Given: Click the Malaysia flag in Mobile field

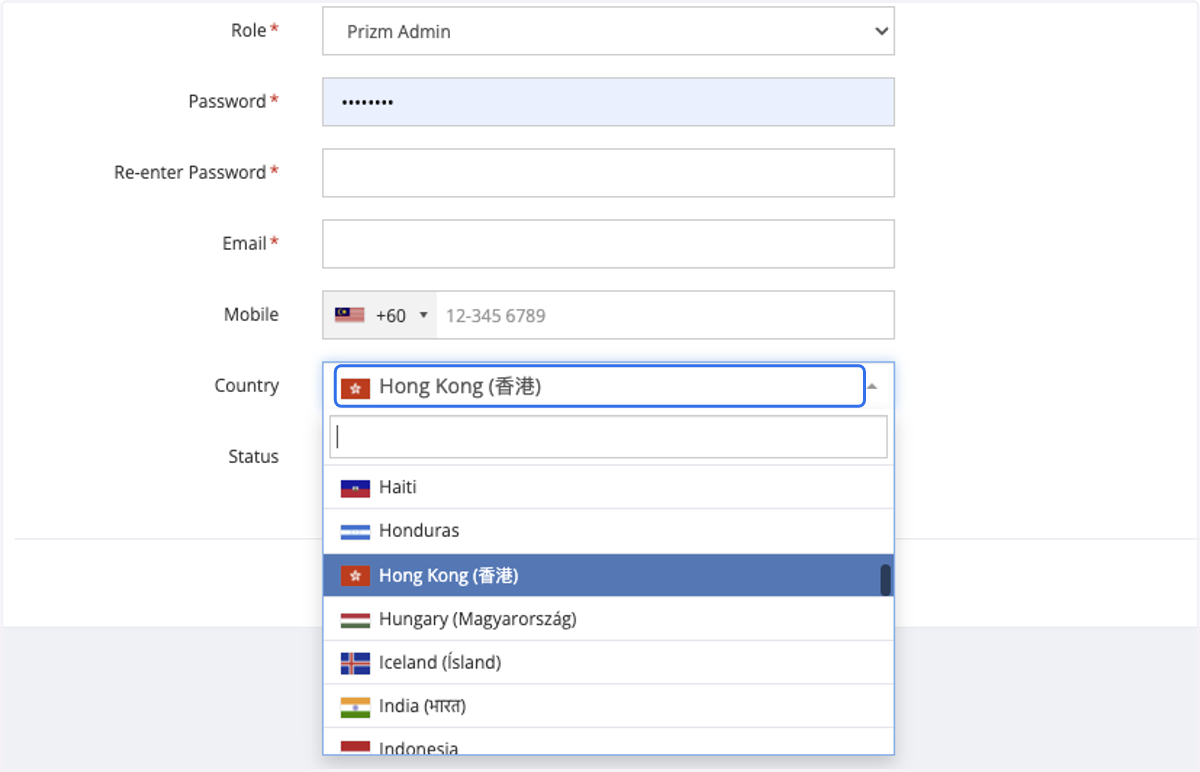Looking at the screenshot, I should click(x=349, y=315).
